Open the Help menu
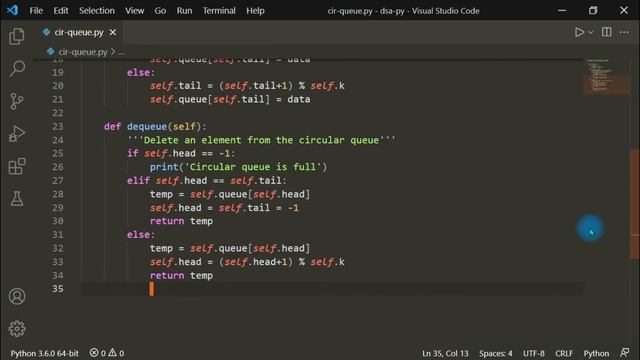This screenshot has height=360, width=640. point(255,11)
